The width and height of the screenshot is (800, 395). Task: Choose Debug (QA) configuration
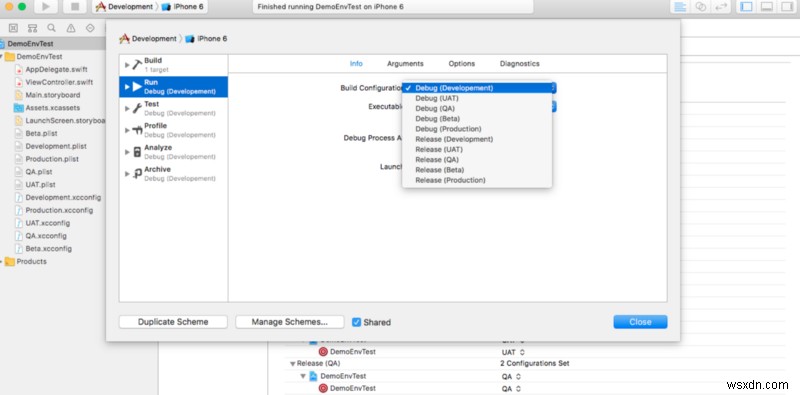477,108
